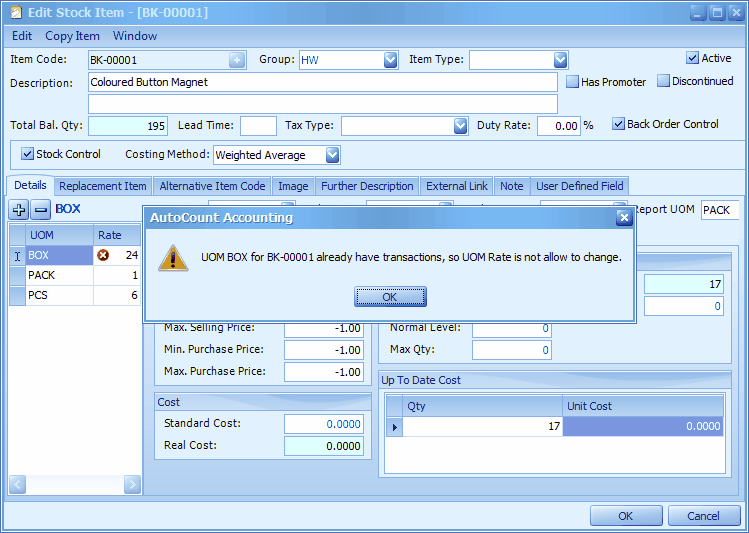Image resolution: width=749 pixels, height=533 pixels.
Task: Click the second empty description line field
Action: tap(323, 104)
